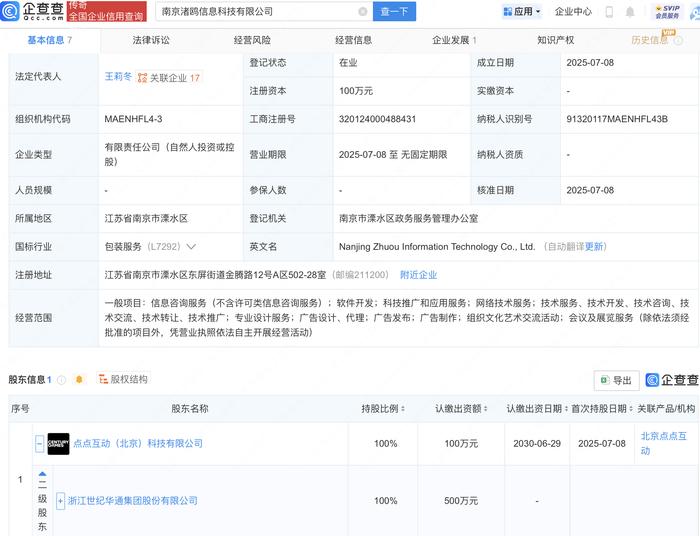Open 点点互动（北京）科技有限公司 shareholder link

pyautogui.click(x=138, y=444)
